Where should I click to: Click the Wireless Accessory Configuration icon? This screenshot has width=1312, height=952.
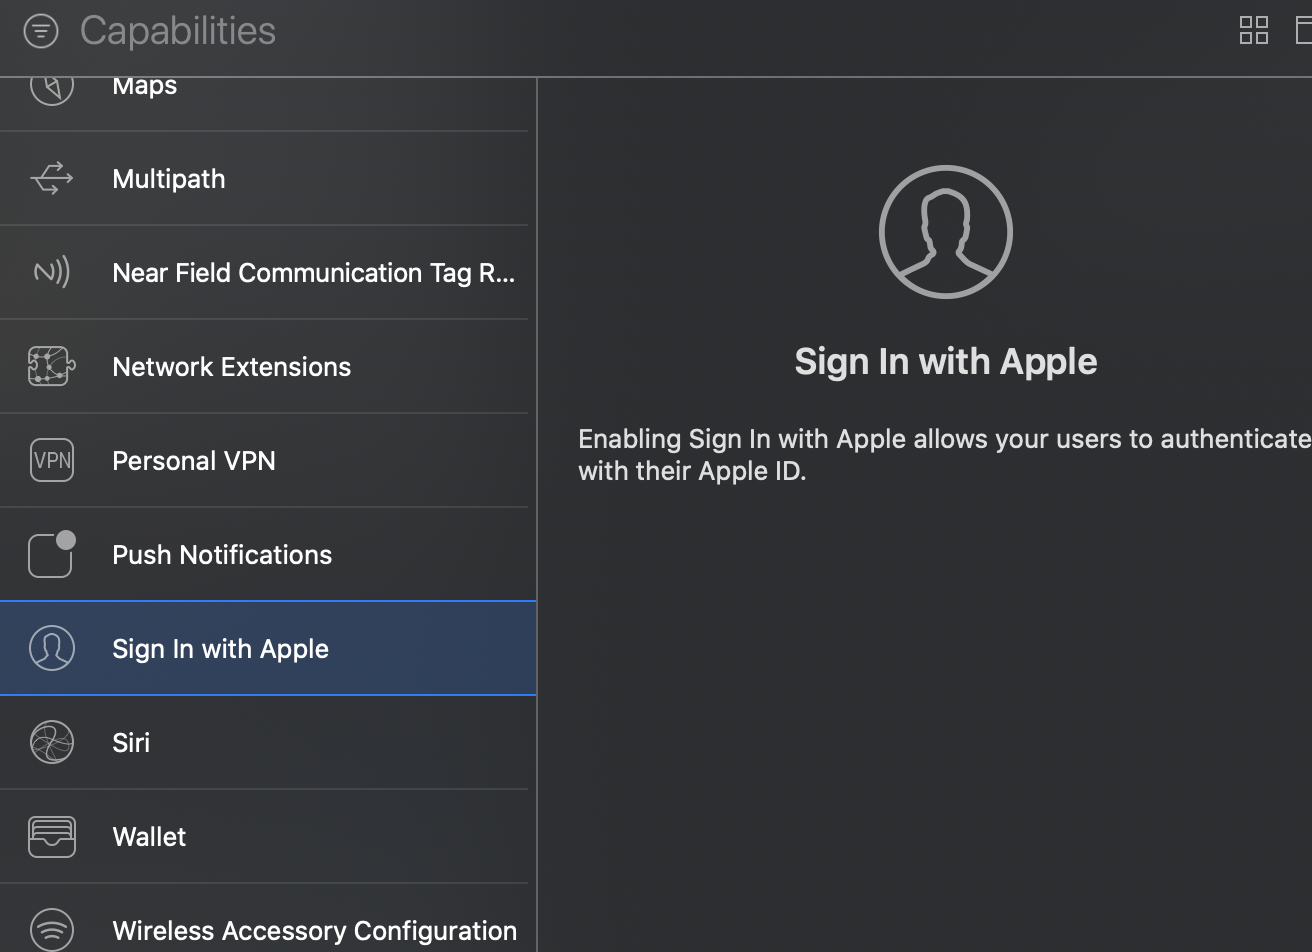click(x=51, y=930)
